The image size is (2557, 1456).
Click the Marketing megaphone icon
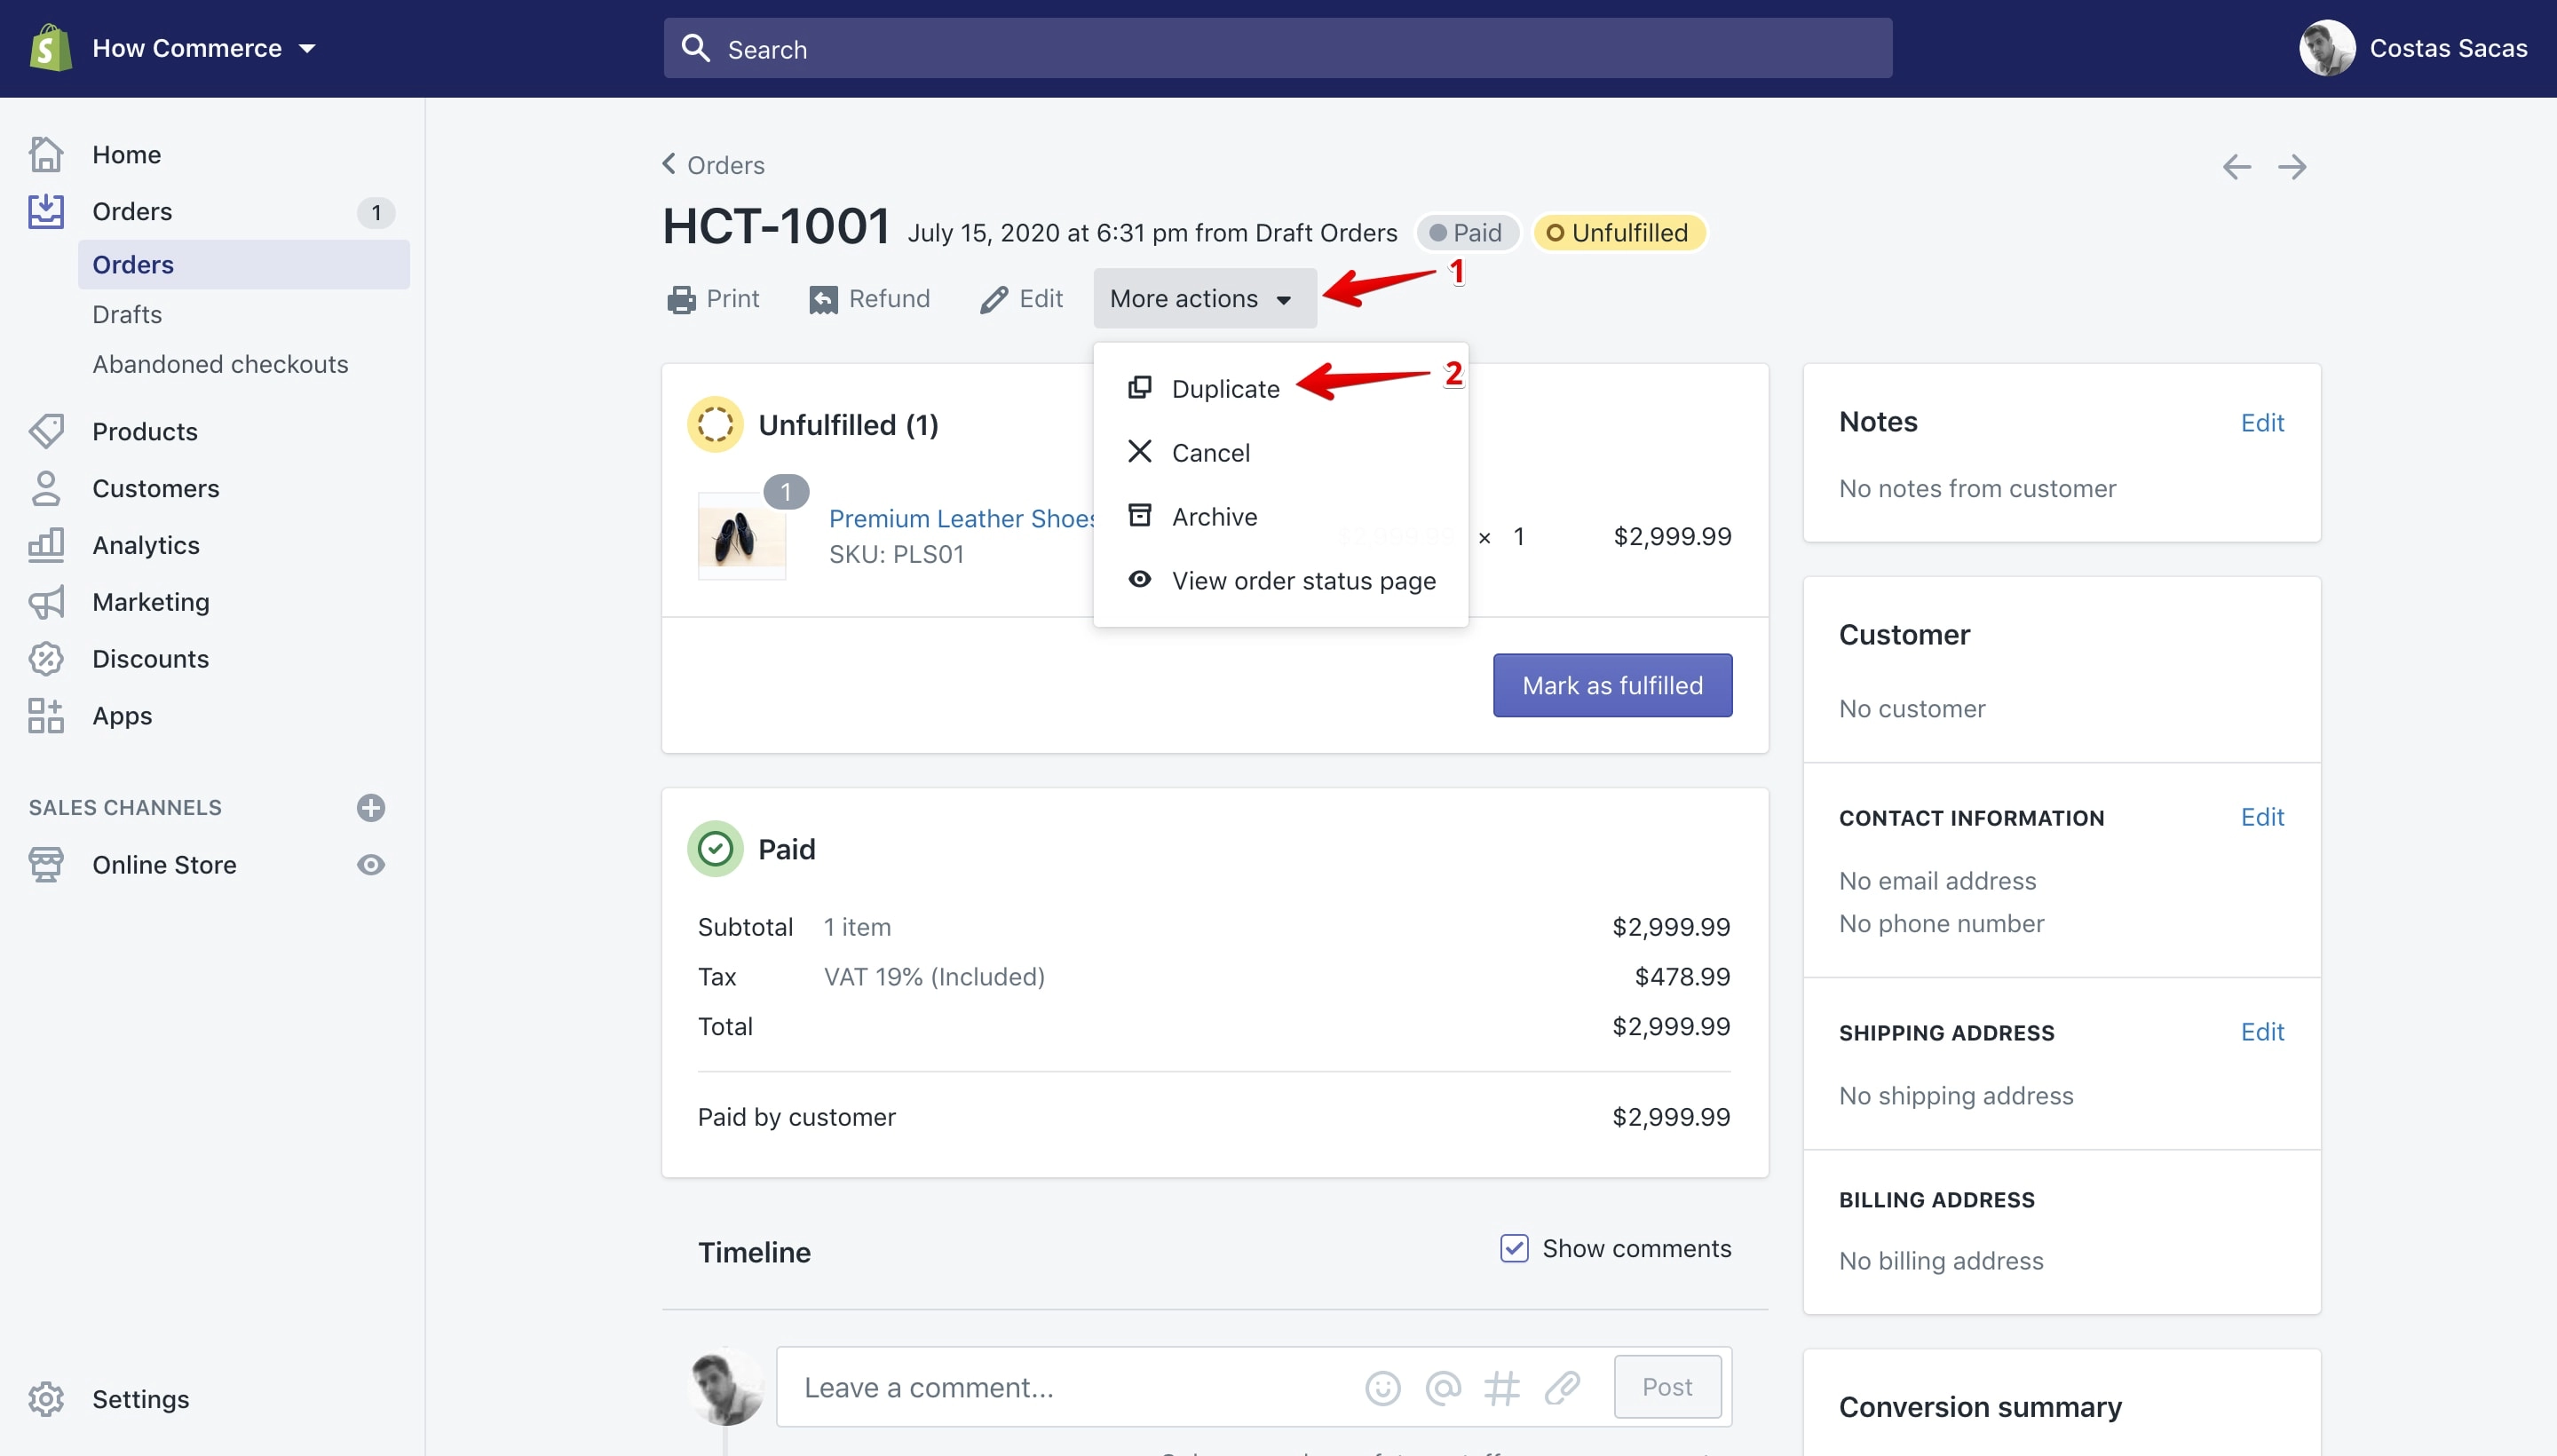click(x=46, y=602)
